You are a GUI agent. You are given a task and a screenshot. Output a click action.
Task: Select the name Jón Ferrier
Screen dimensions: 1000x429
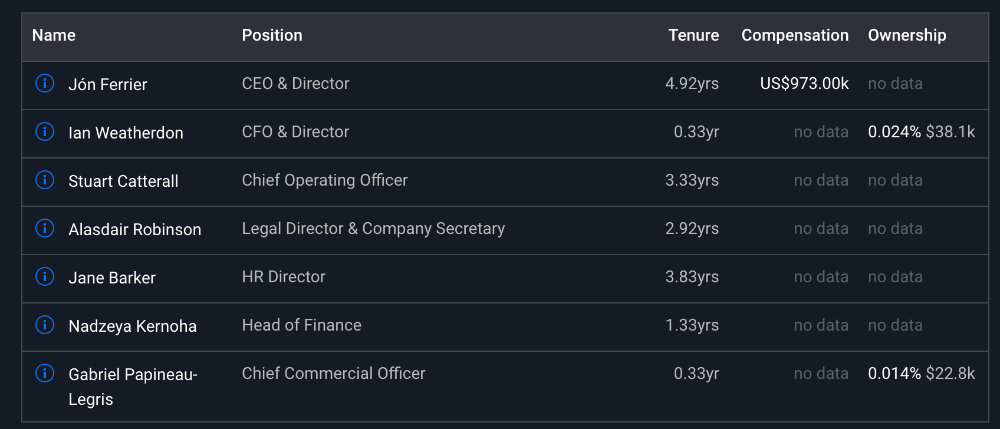tap(108, 85)
